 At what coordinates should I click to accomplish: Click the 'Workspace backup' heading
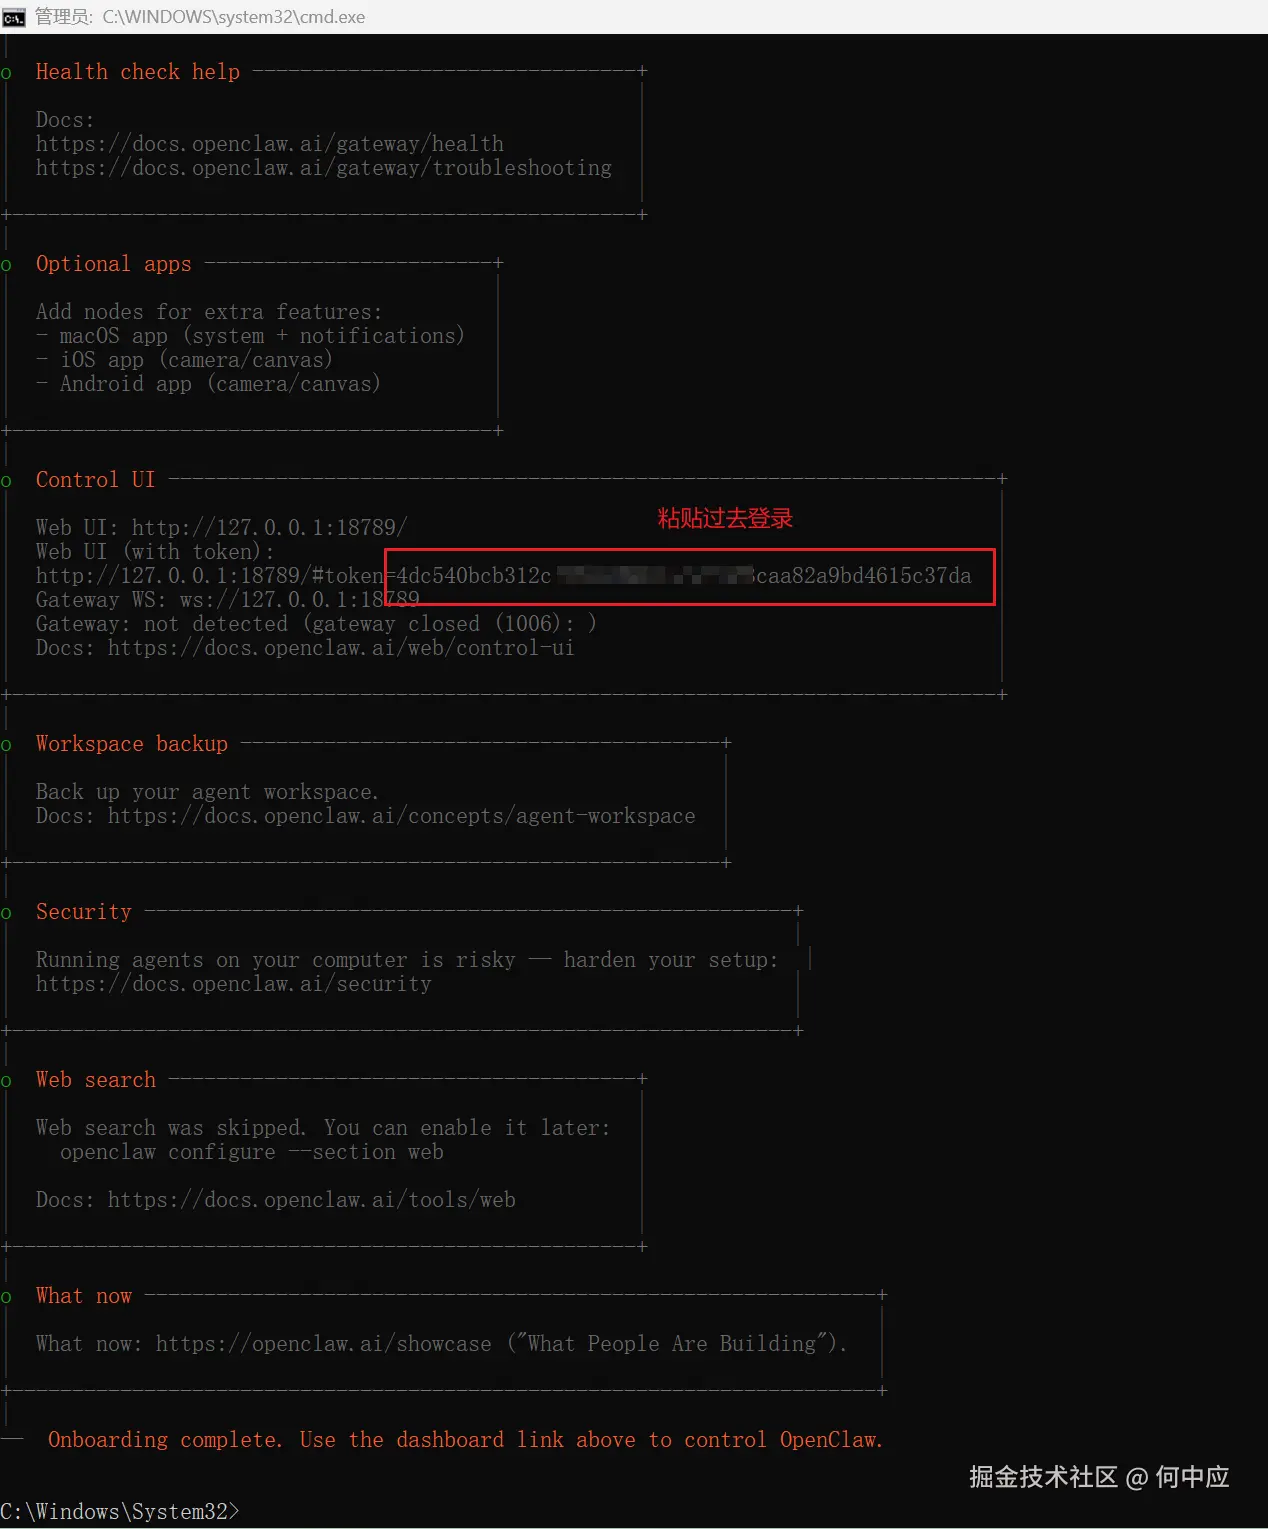[132, 744]
